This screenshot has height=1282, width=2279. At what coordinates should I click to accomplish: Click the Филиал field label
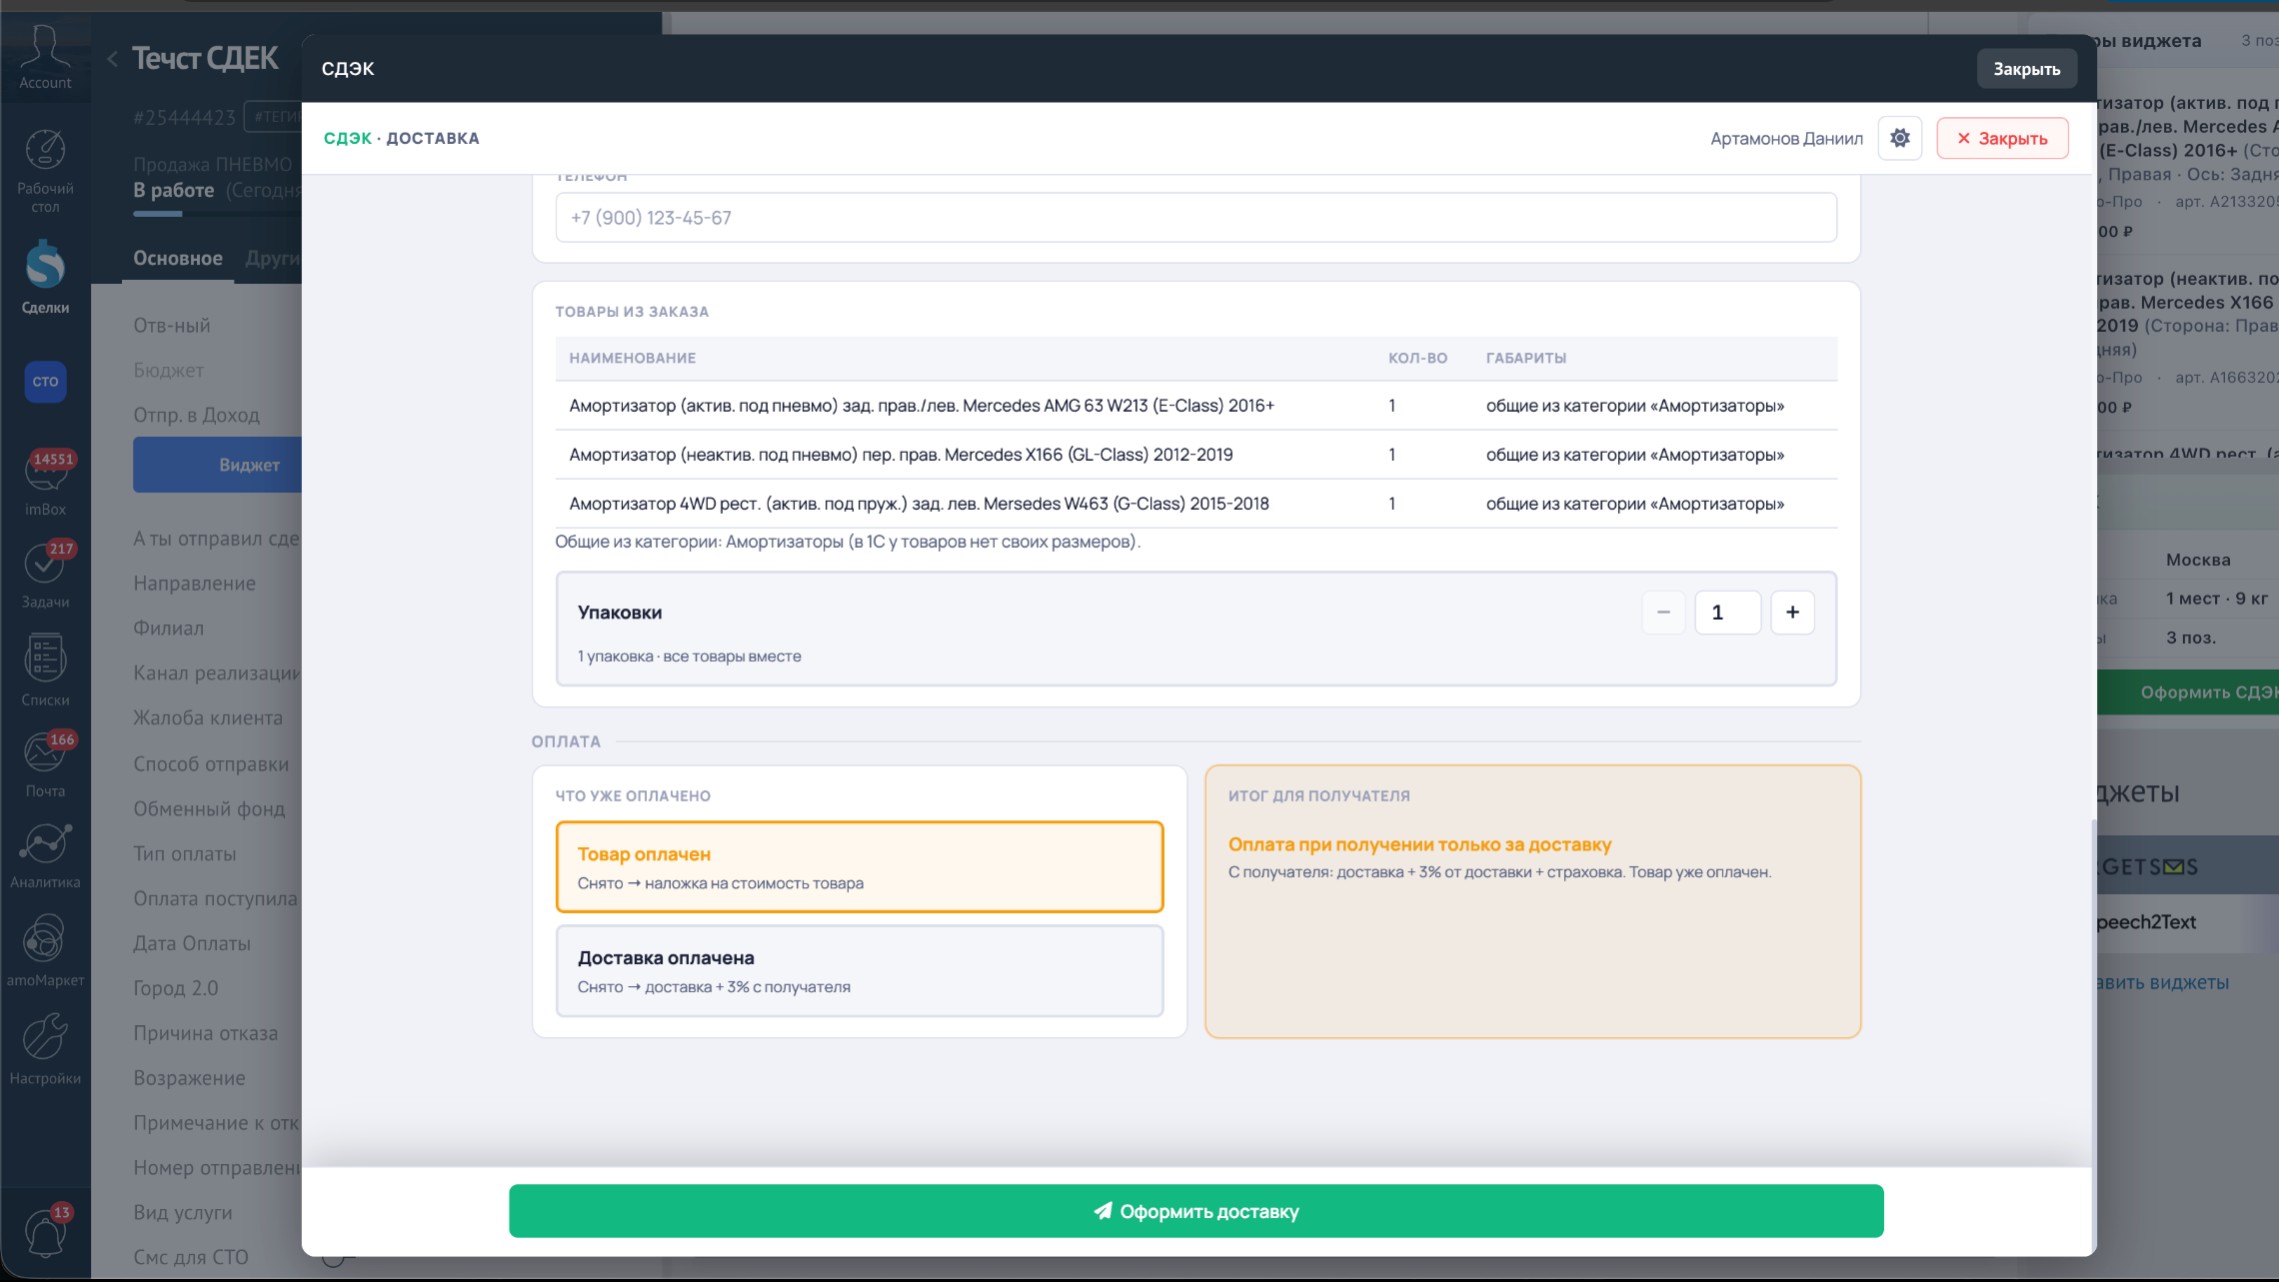pos(168,628)
